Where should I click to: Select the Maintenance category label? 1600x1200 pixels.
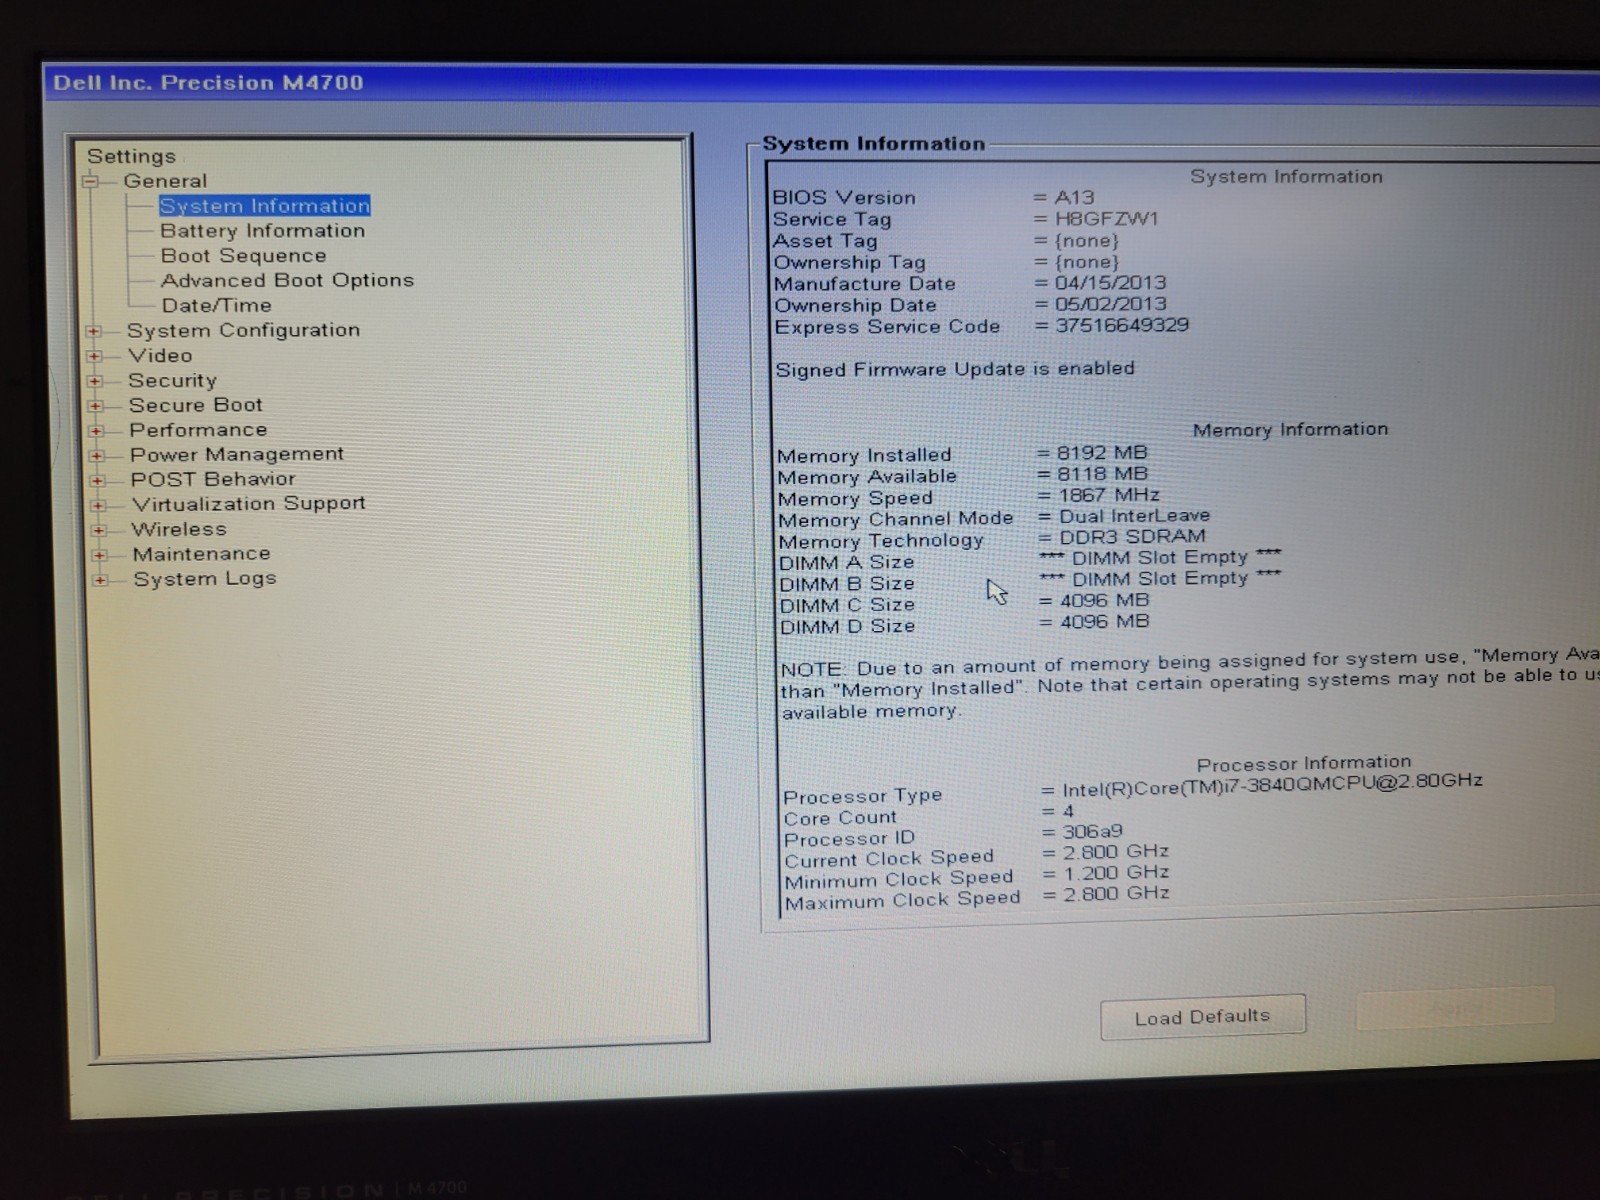point(202,554)
